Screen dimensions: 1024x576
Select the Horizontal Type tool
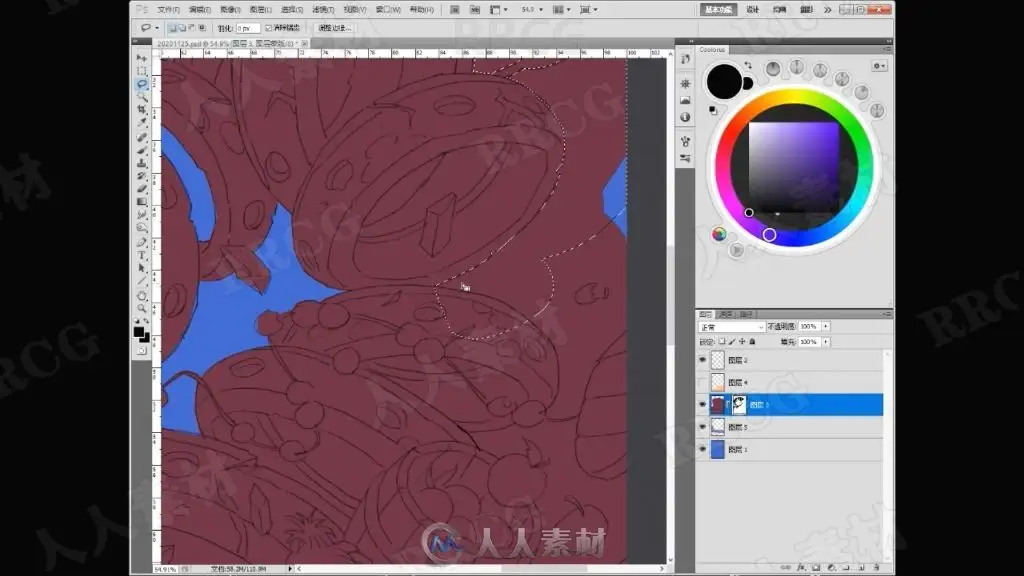[x=141, y=255]
